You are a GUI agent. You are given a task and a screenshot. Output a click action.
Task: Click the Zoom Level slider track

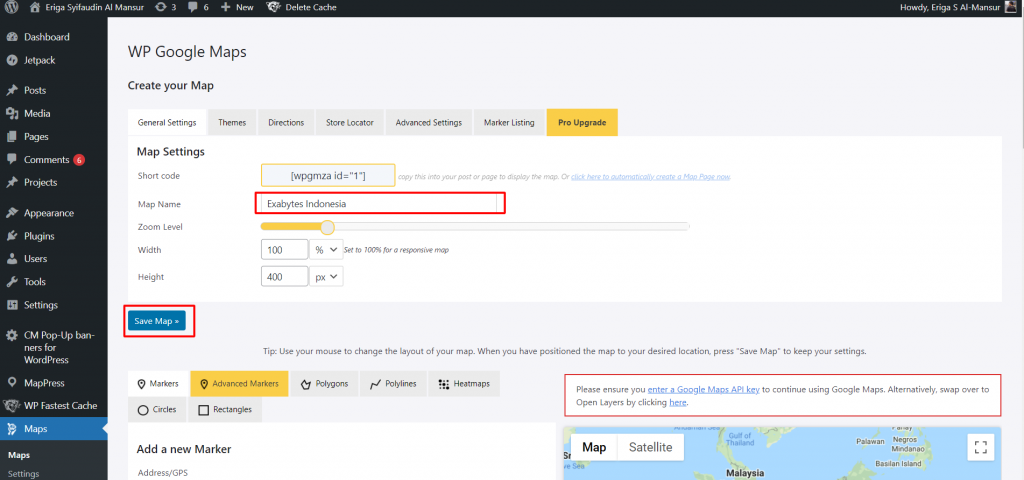click(475, 227)
